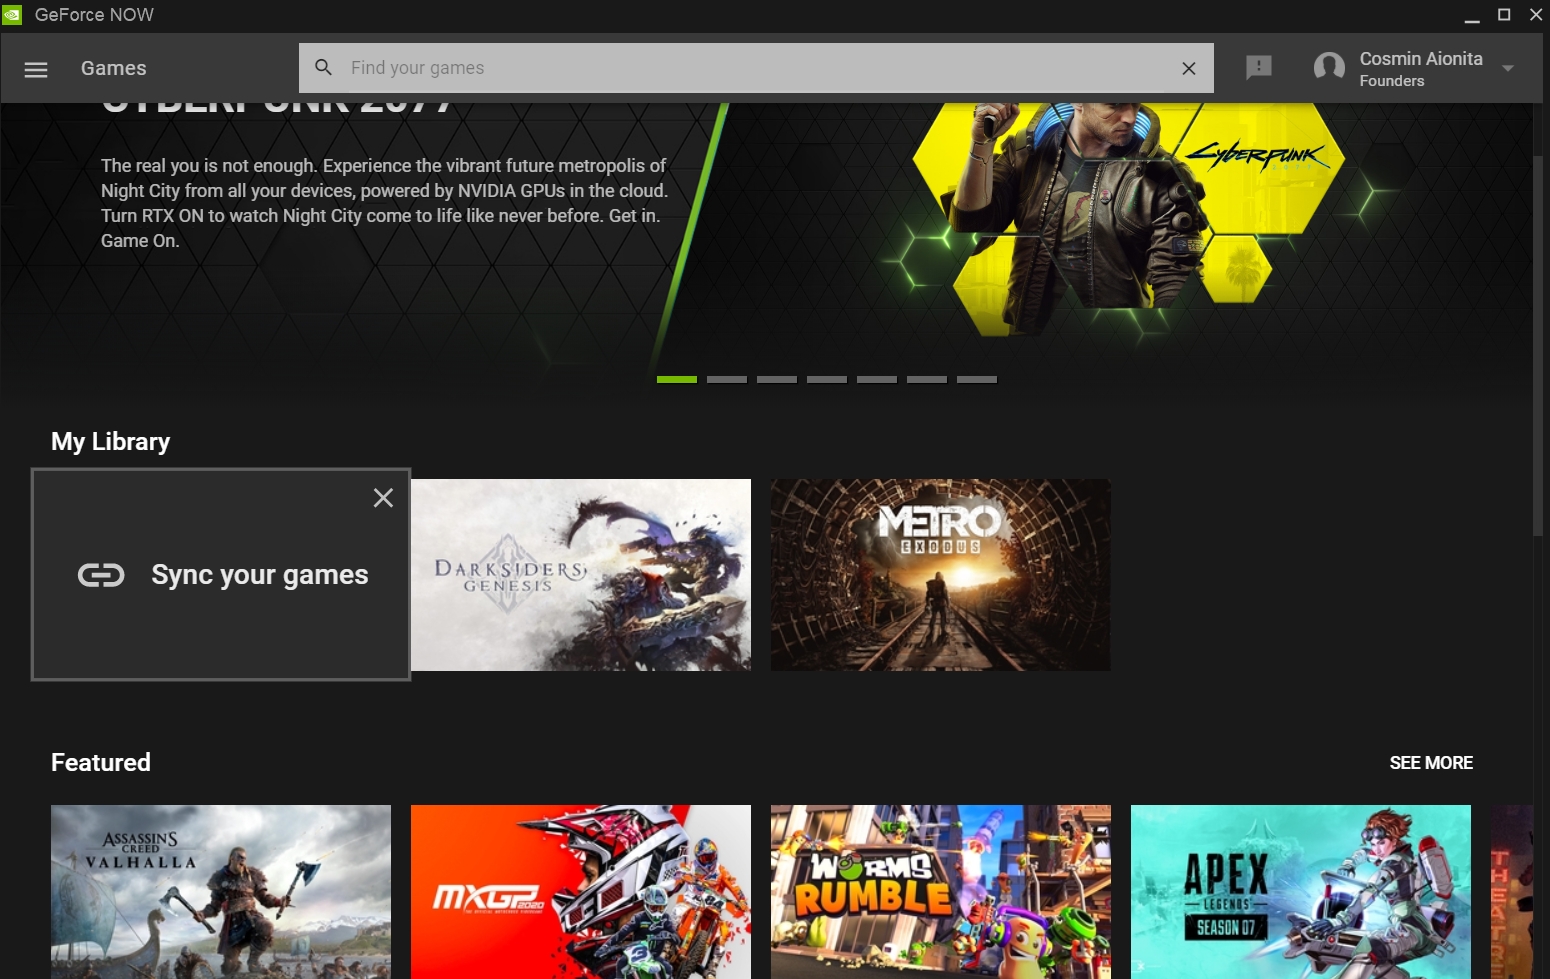Jump to the second carousel slide indicator

pos(727,380)
